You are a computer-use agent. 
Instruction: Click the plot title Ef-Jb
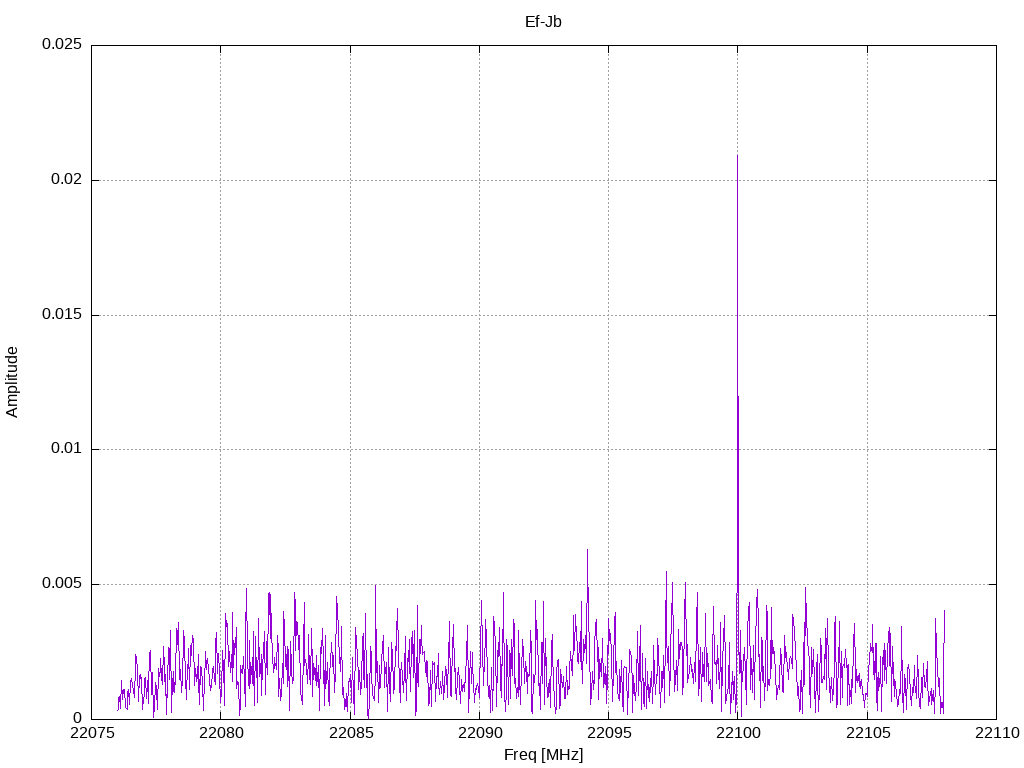tap(543, 21)
